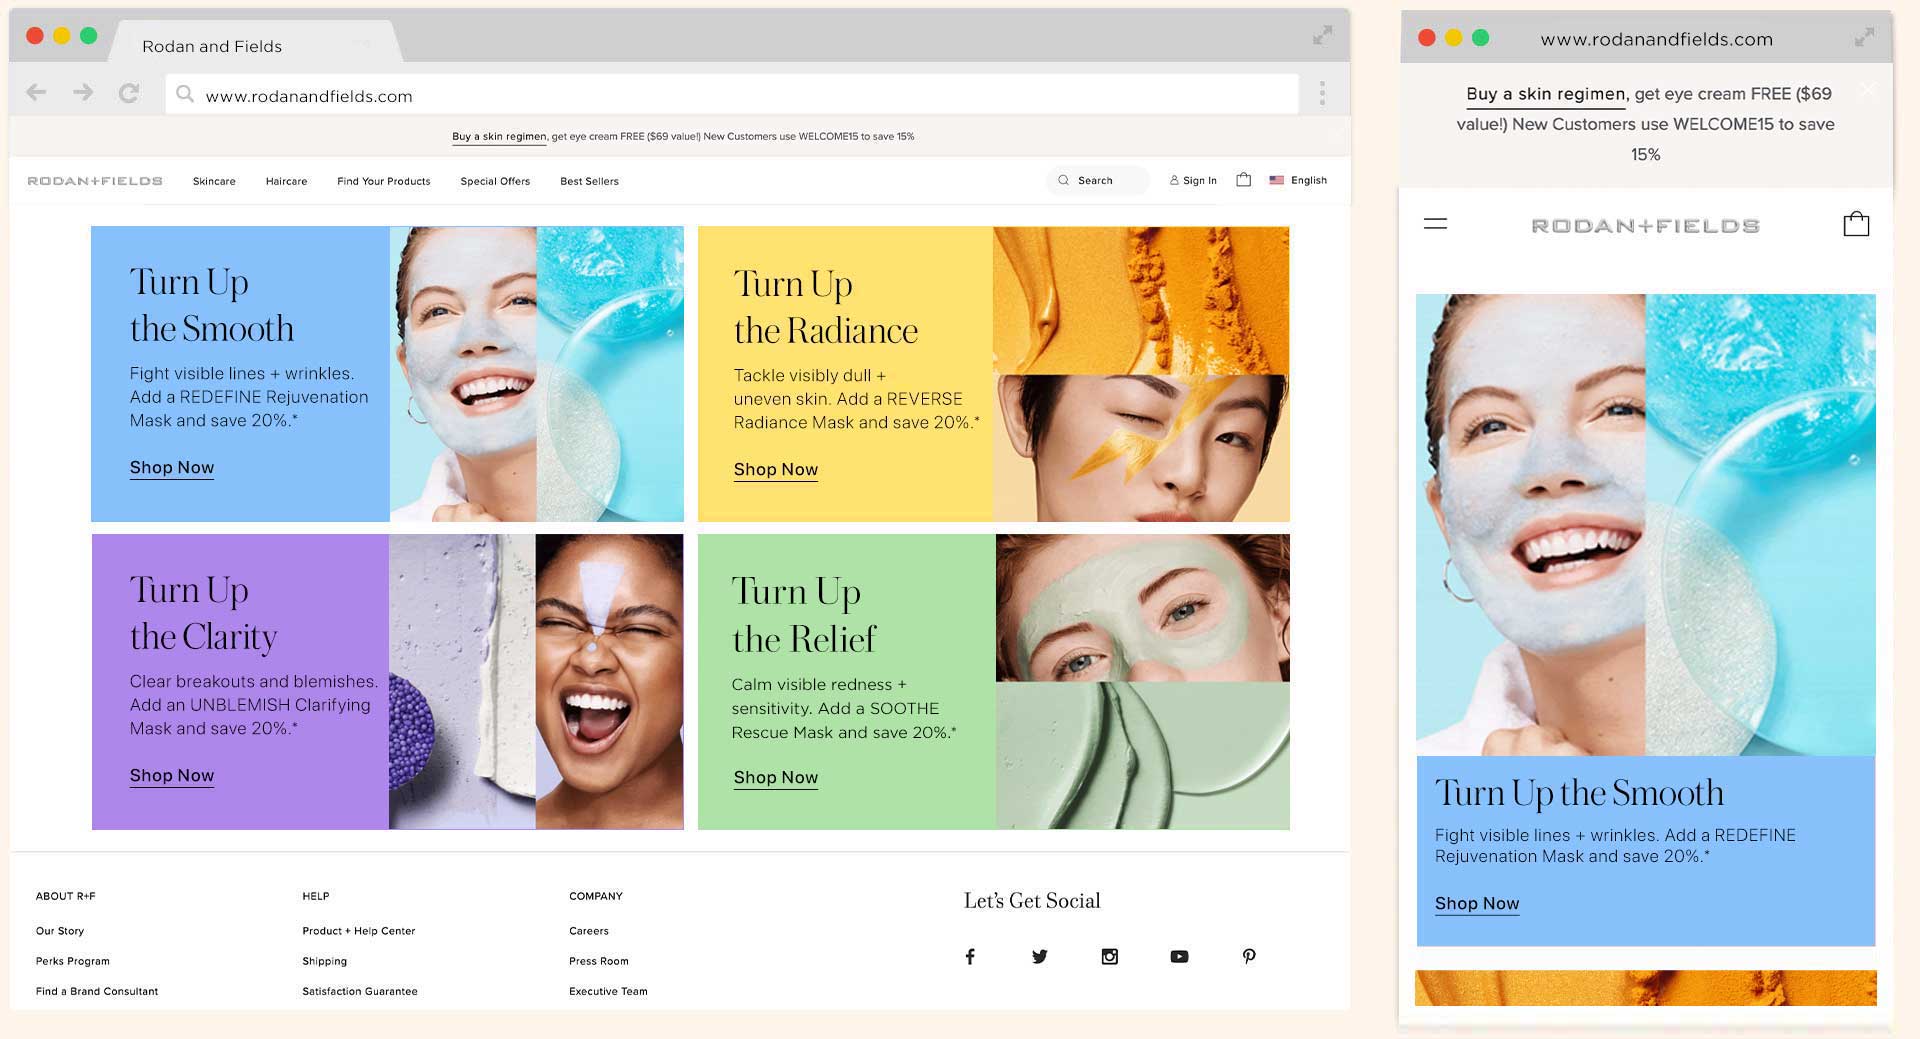Viewport: 1920px width, 1039px height.
Task: Click the expand arrows in desktop browser window
Action: click(x=1323, y=35)
